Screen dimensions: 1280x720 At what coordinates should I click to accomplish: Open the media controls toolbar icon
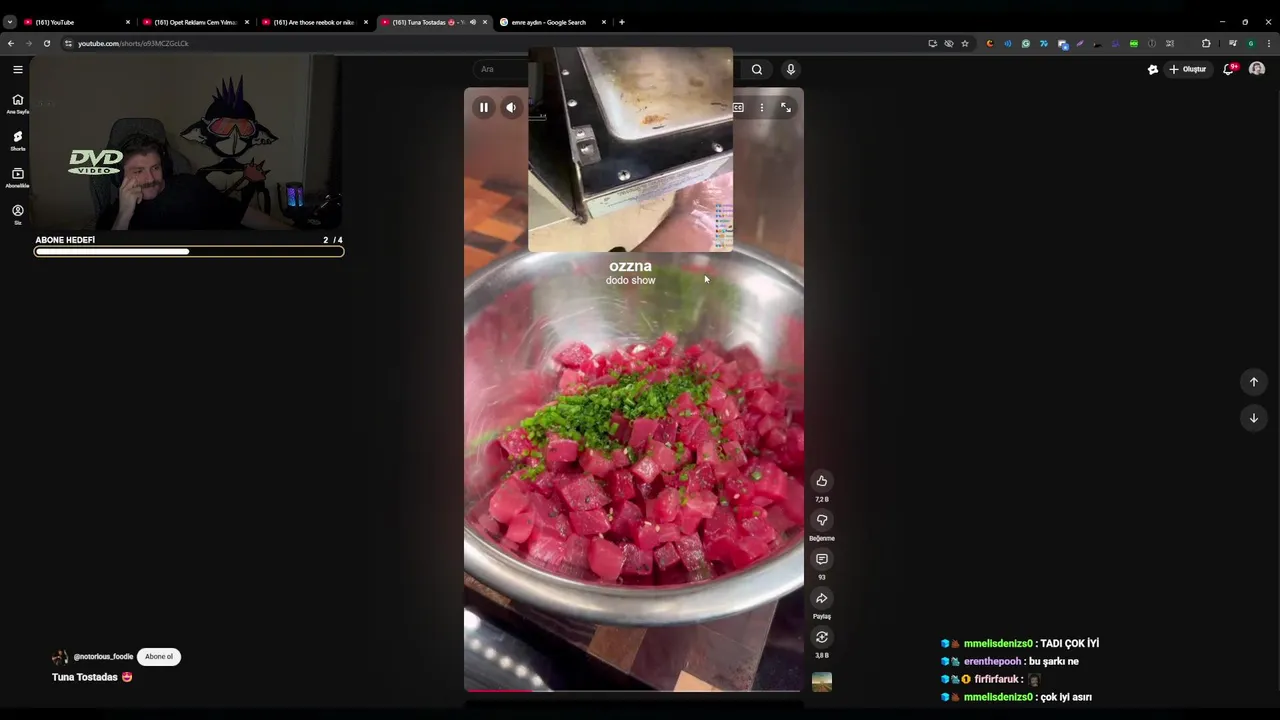click(1233, 43)
